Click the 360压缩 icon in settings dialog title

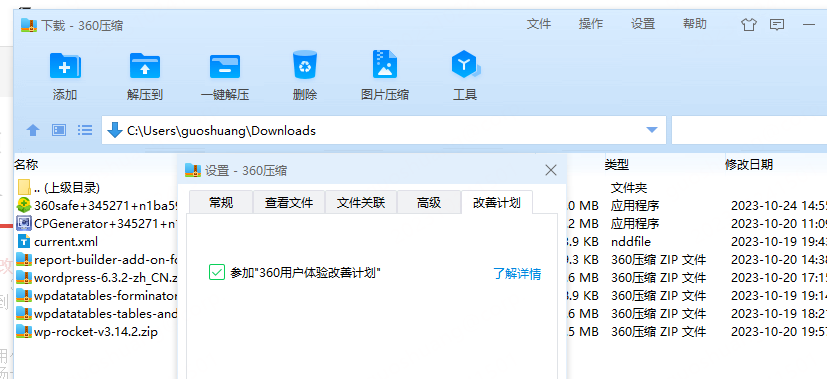193,170
